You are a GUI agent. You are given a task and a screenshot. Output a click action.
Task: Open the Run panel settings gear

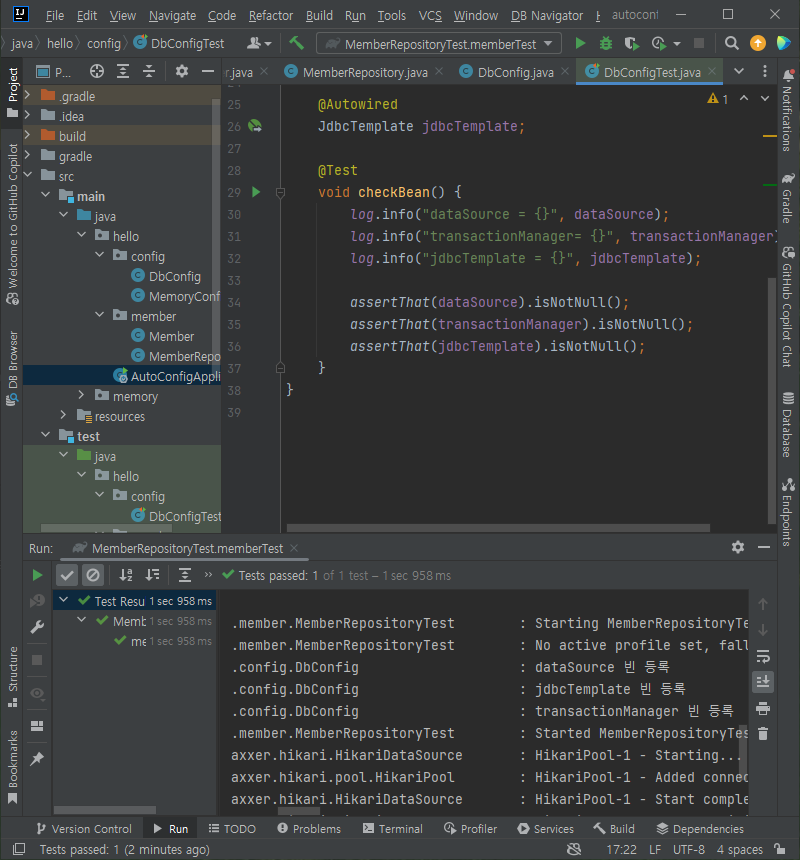pos(738,547)
